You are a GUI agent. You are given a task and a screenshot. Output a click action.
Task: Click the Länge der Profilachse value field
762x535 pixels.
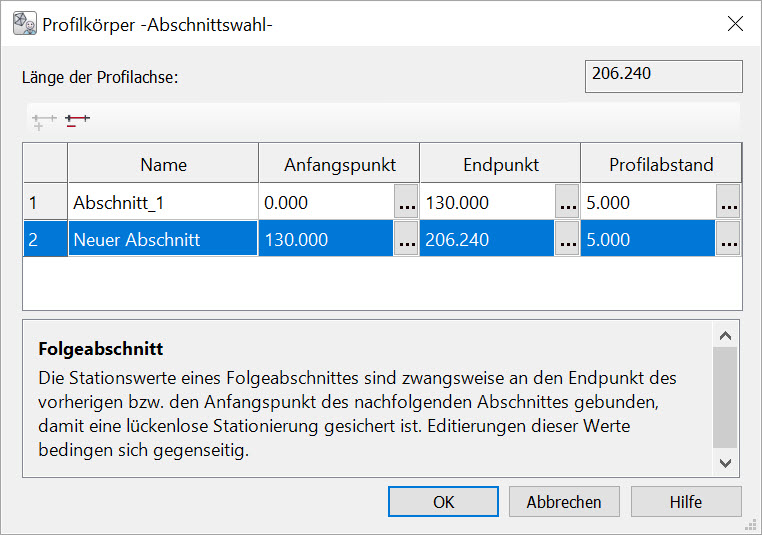663,76
